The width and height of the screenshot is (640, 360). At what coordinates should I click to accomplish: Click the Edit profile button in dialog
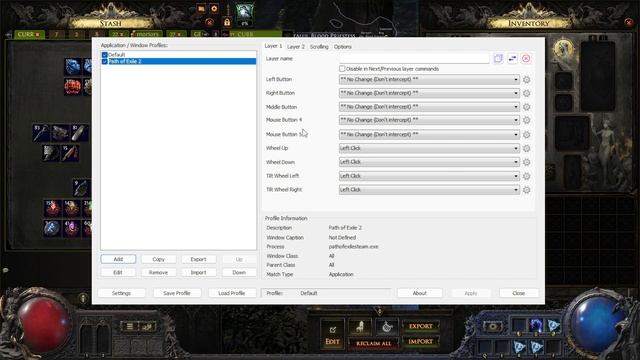118,272
